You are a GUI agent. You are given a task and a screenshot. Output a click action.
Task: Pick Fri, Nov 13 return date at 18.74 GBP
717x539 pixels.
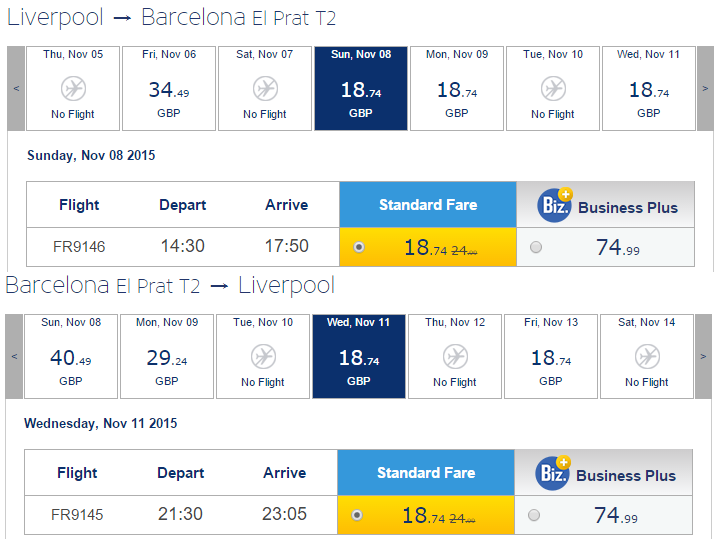click(x=551, y=356)
